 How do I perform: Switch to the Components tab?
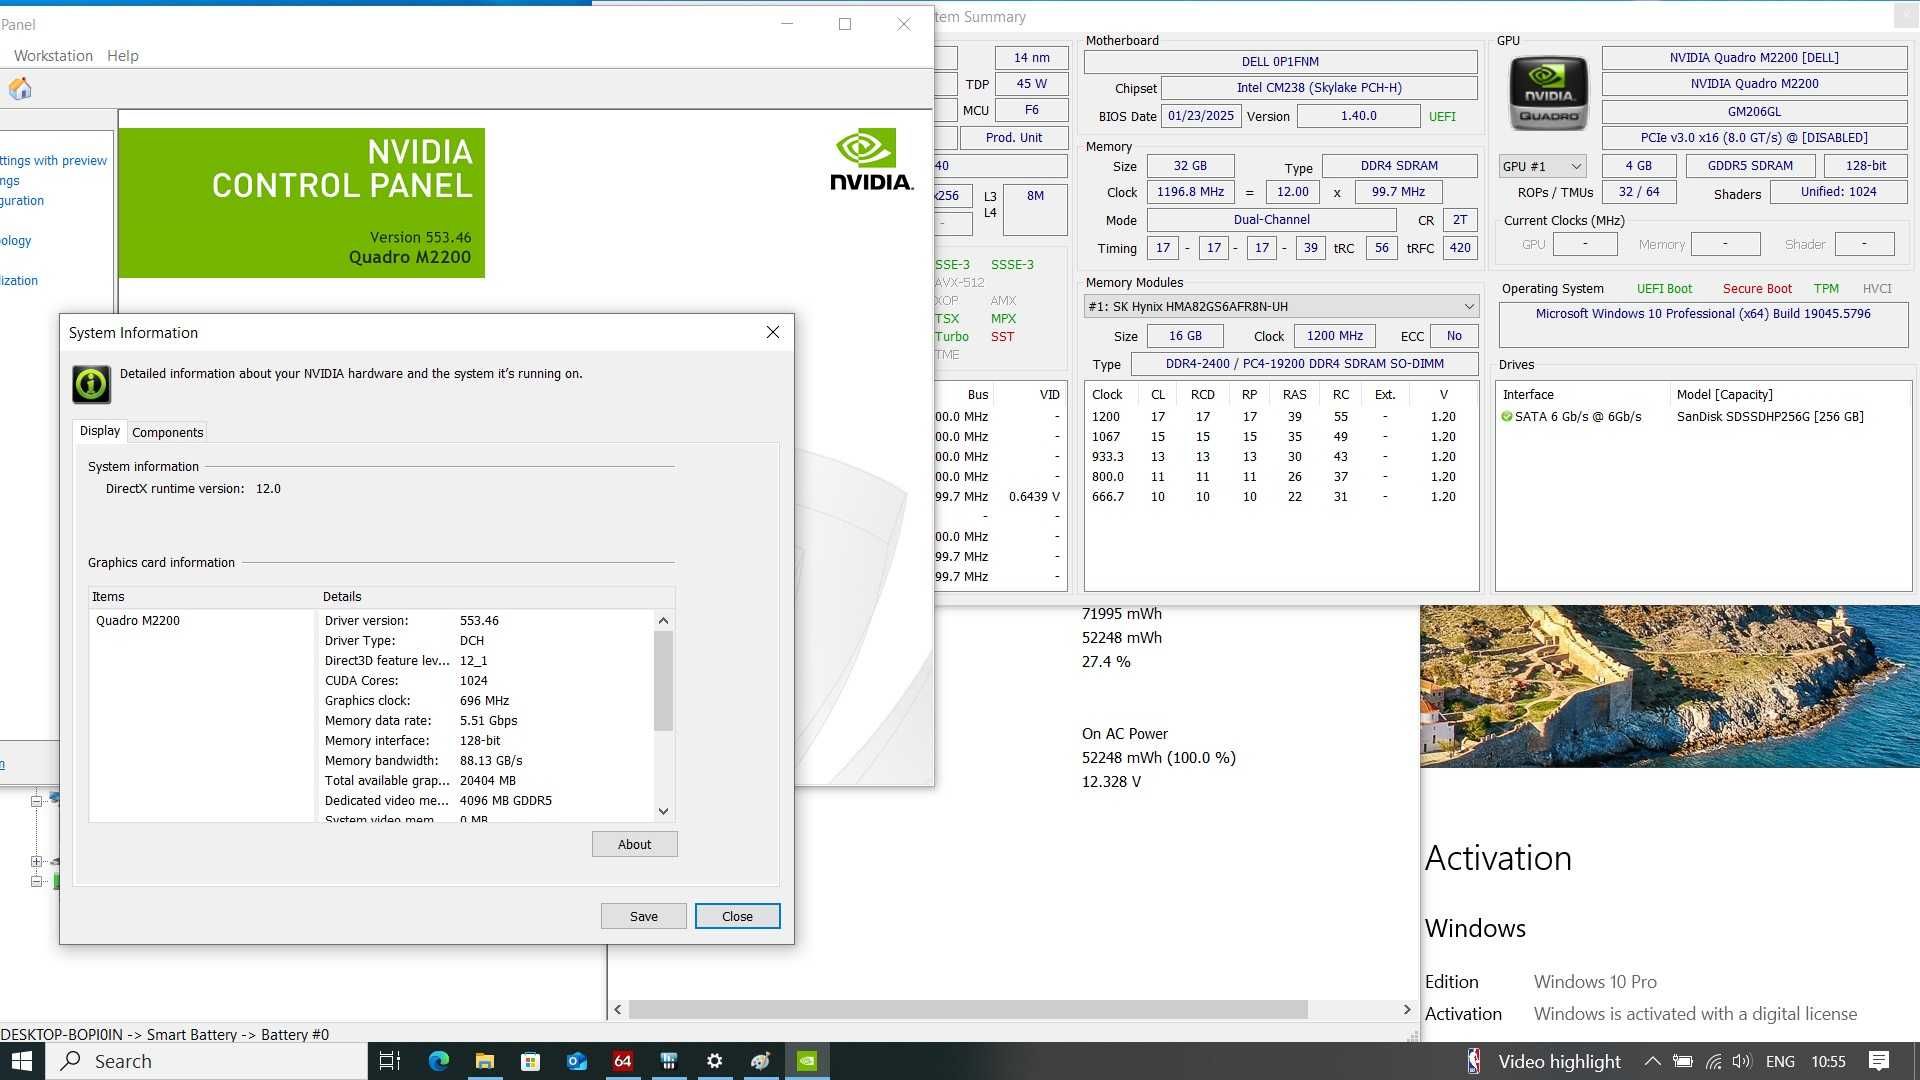coord(167,432)
